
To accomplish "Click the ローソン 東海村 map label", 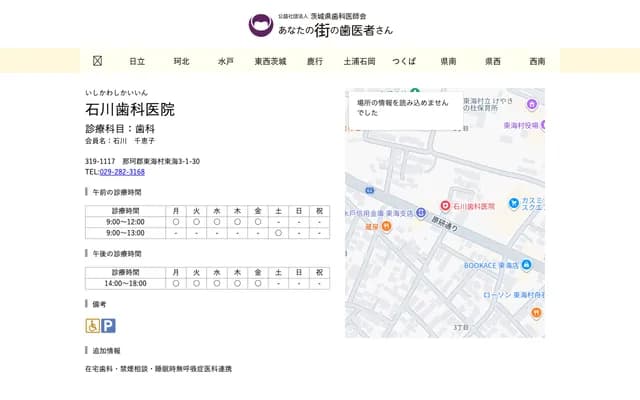I will 514,295.
